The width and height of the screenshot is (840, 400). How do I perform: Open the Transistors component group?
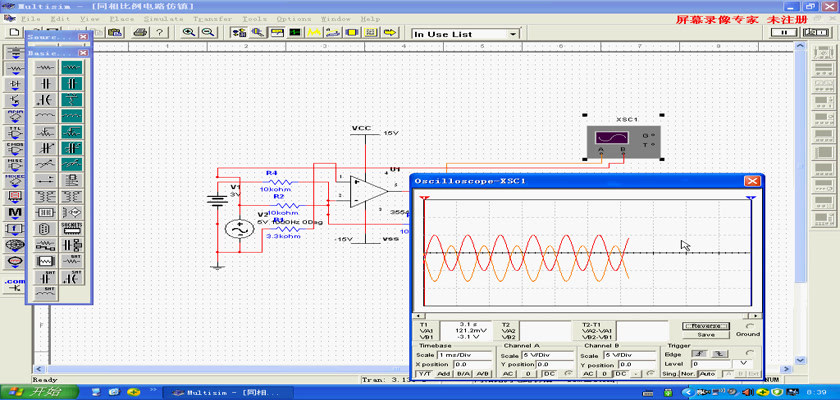coord(15,101)
